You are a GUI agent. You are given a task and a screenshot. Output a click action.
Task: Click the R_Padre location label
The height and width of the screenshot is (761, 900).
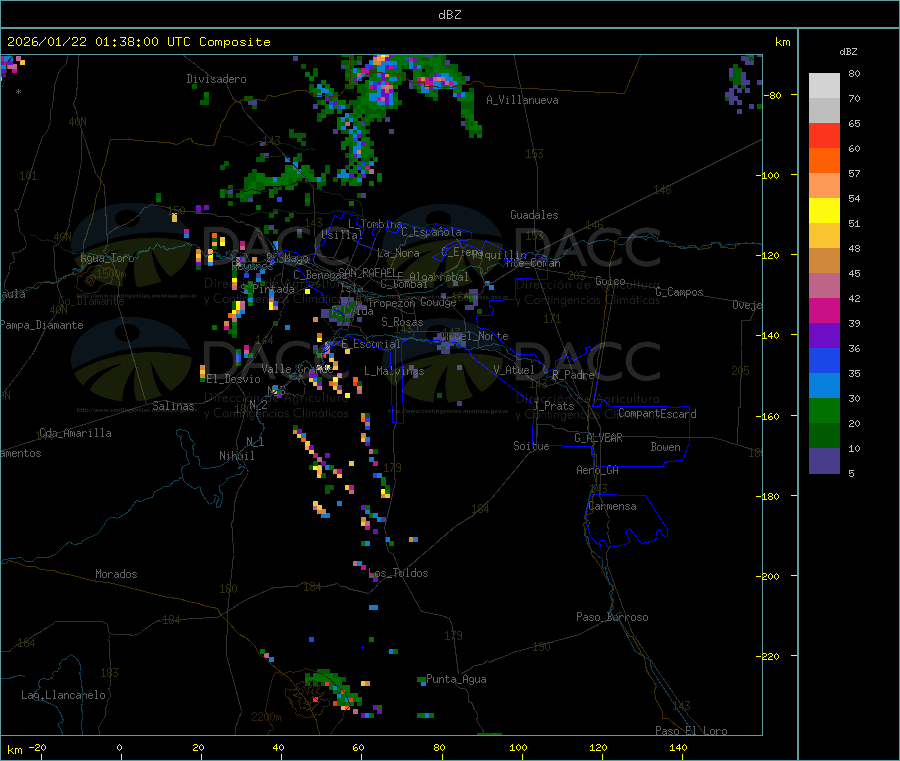(x=573, y=375)
